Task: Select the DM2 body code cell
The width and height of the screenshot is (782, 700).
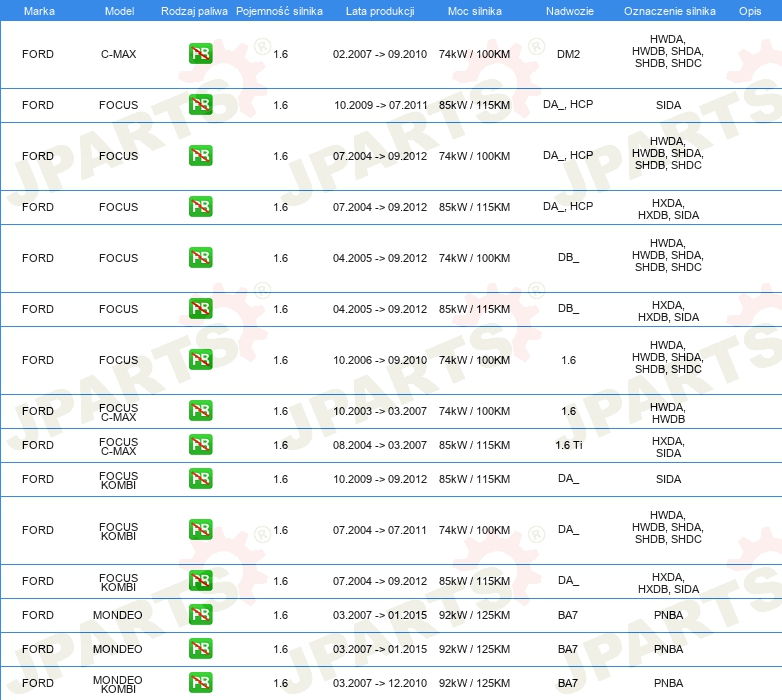Action: (569, 54)
